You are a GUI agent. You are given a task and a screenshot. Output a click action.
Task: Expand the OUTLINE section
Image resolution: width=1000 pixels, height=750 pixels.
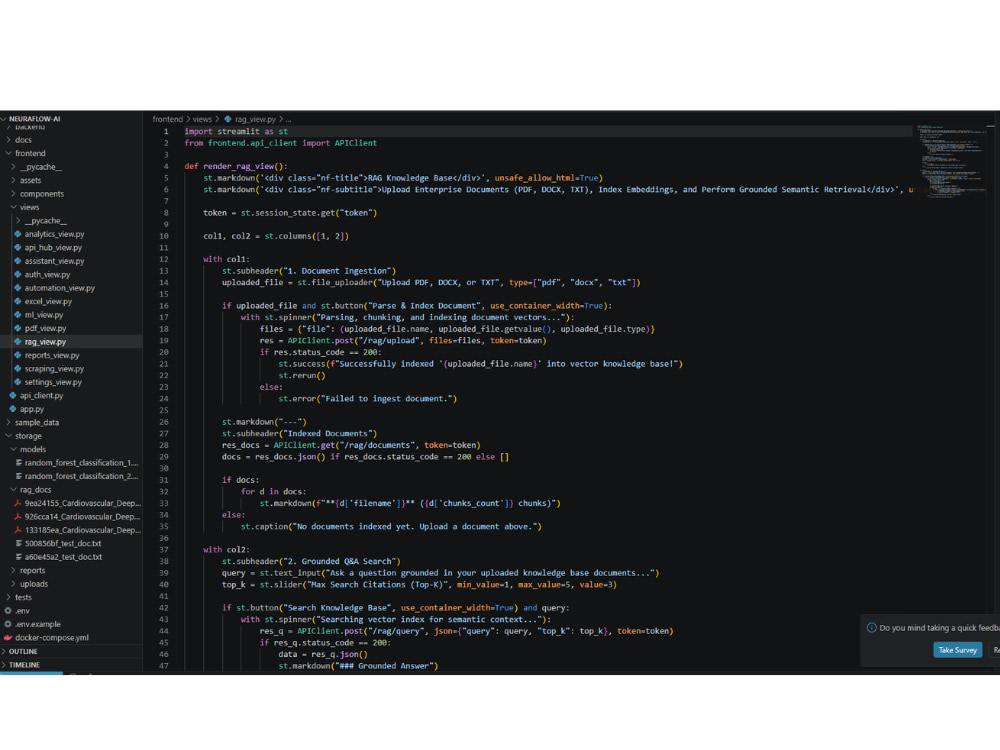tap(4, 651)
